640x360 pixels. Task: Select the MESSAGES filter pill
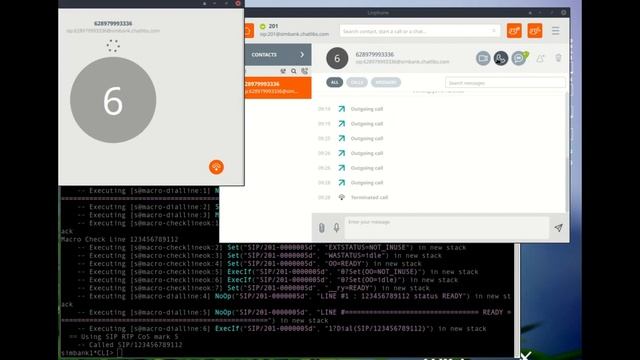point(386,82)
